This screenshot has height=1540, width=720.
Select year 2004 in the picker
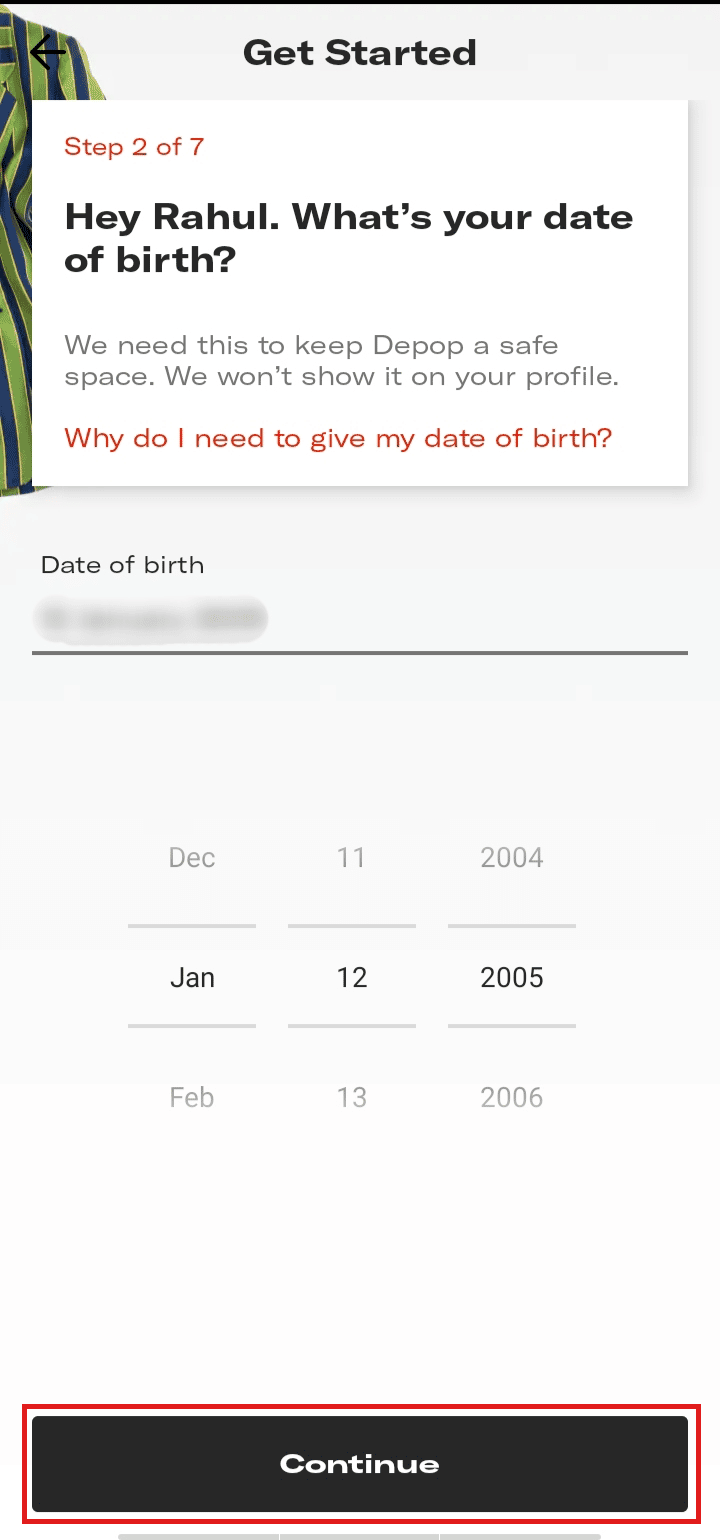(511, 858)
